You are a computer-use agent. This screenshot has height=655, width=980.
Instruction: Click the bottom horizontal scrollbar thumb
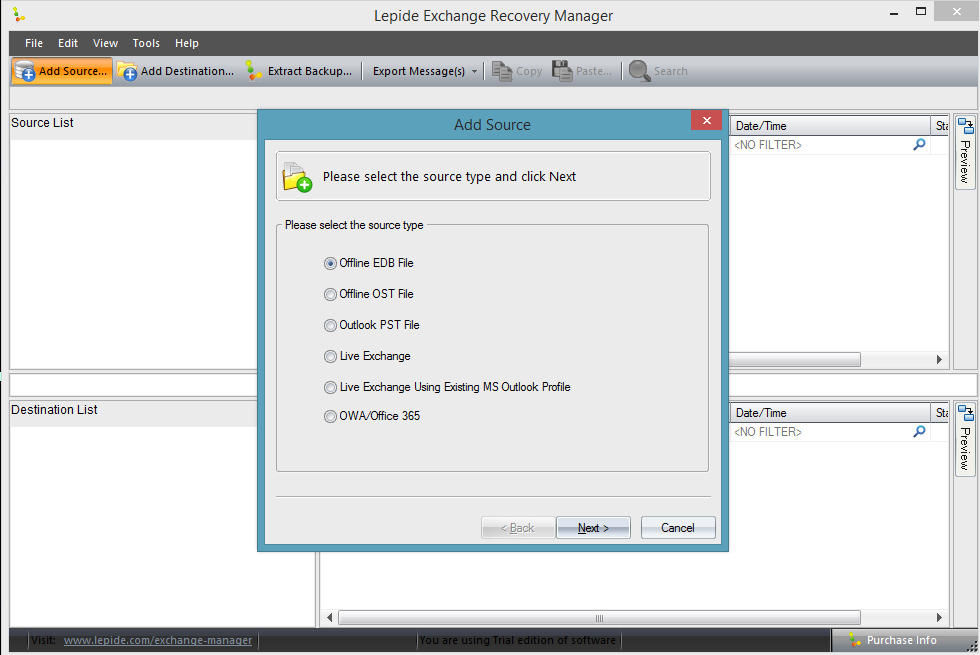click(x=599, y=618)
